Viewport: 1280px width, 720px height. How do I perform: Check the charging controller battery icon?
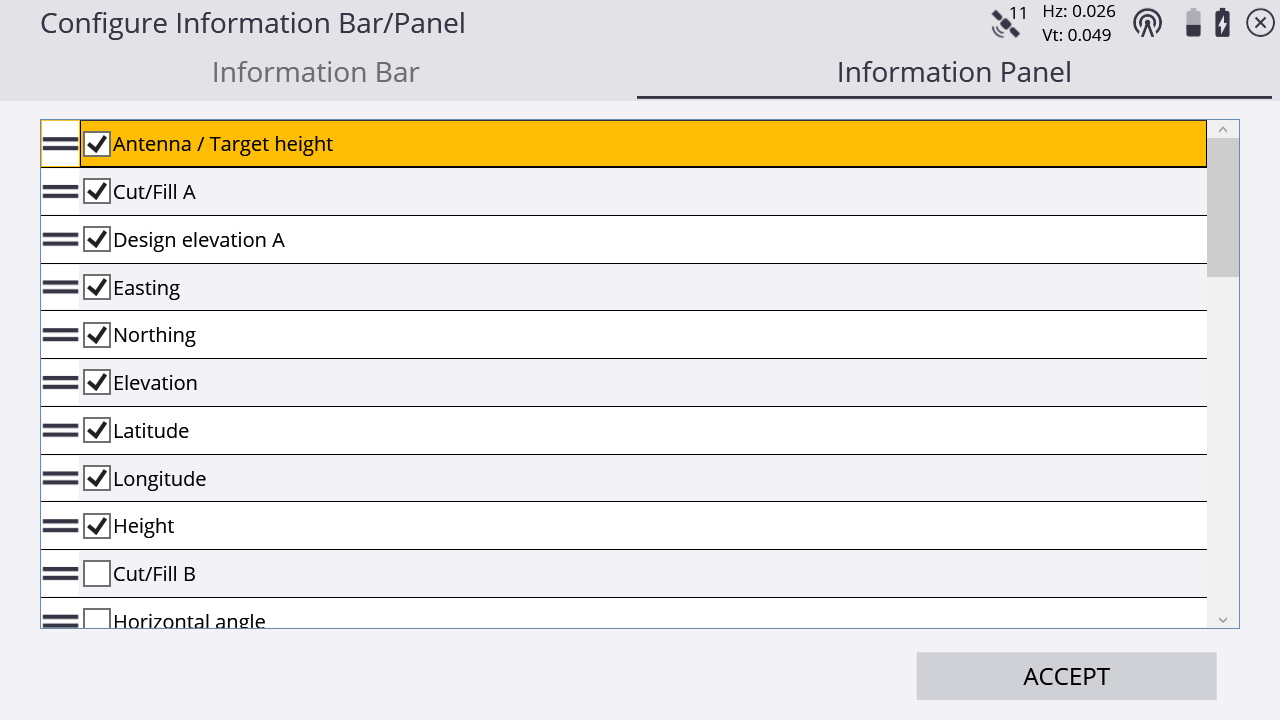(1223, 23)
